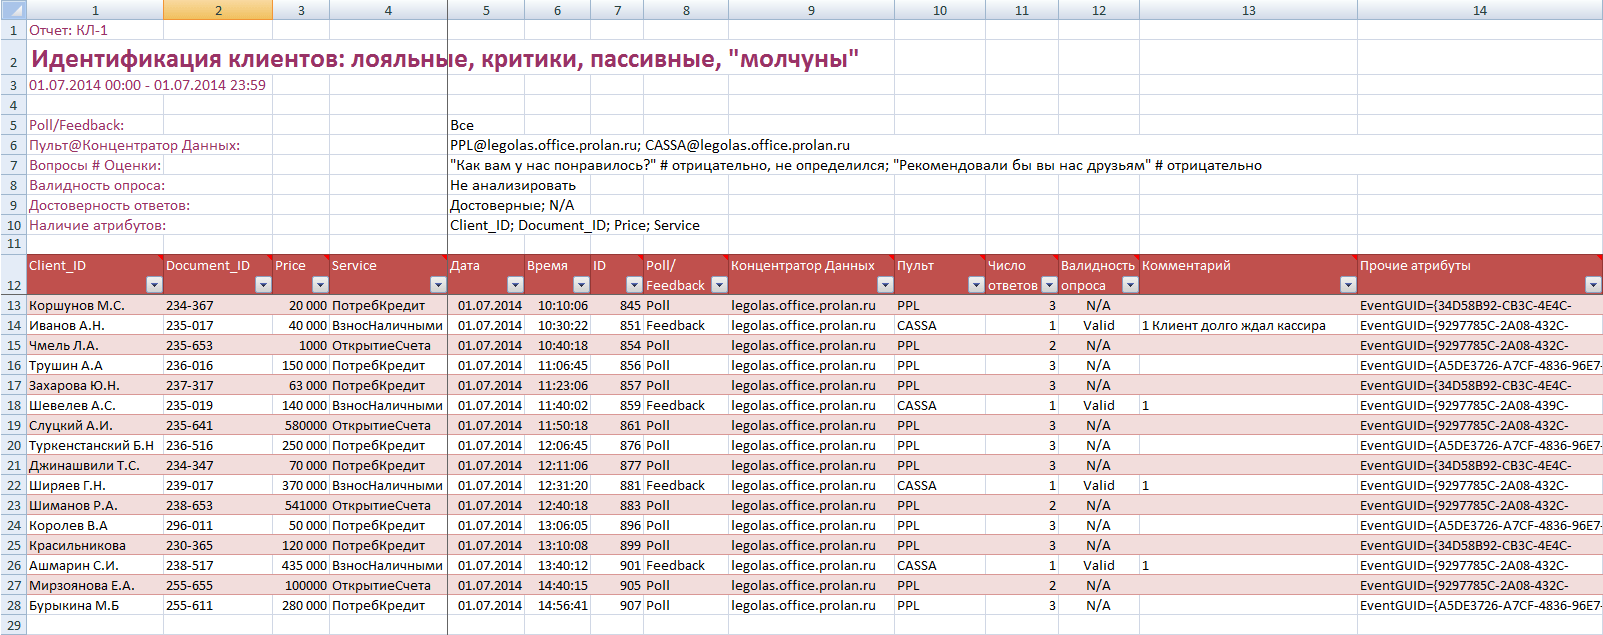This screenshot has width=1603, height=635.
Task: Open the Service filter dropdown arrow
Action: coord(438,285)
